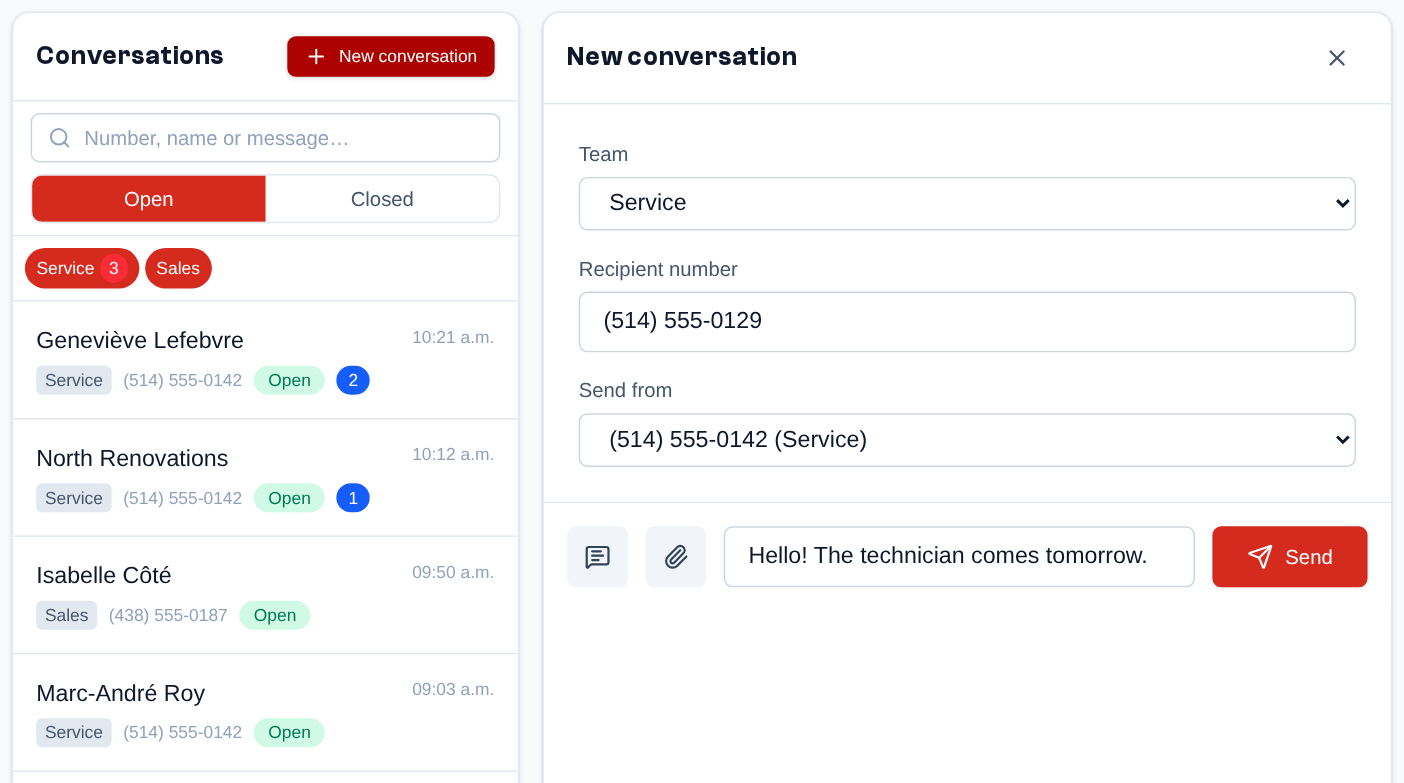Click the conversation search field
The width and height of the screenshot is (1404, 783).
click(265, 138)
